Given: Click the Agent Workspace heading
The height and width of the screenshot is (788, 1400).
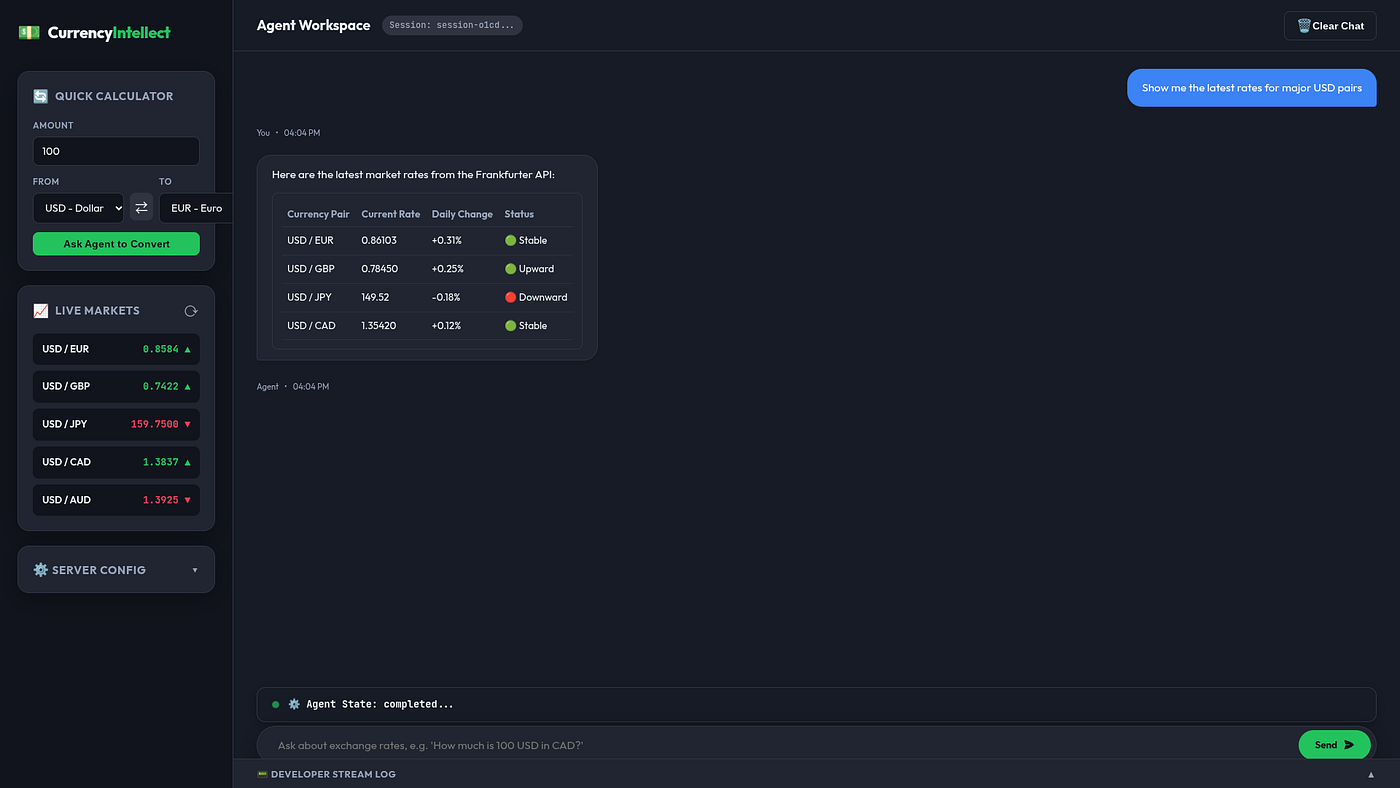Looking at the screenshot, I should 313,25.
